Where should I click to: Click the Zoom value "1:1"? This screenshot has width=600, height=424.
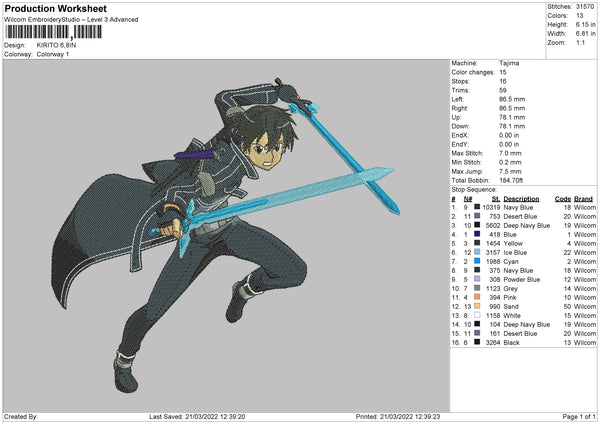click(x=580, y=42)
